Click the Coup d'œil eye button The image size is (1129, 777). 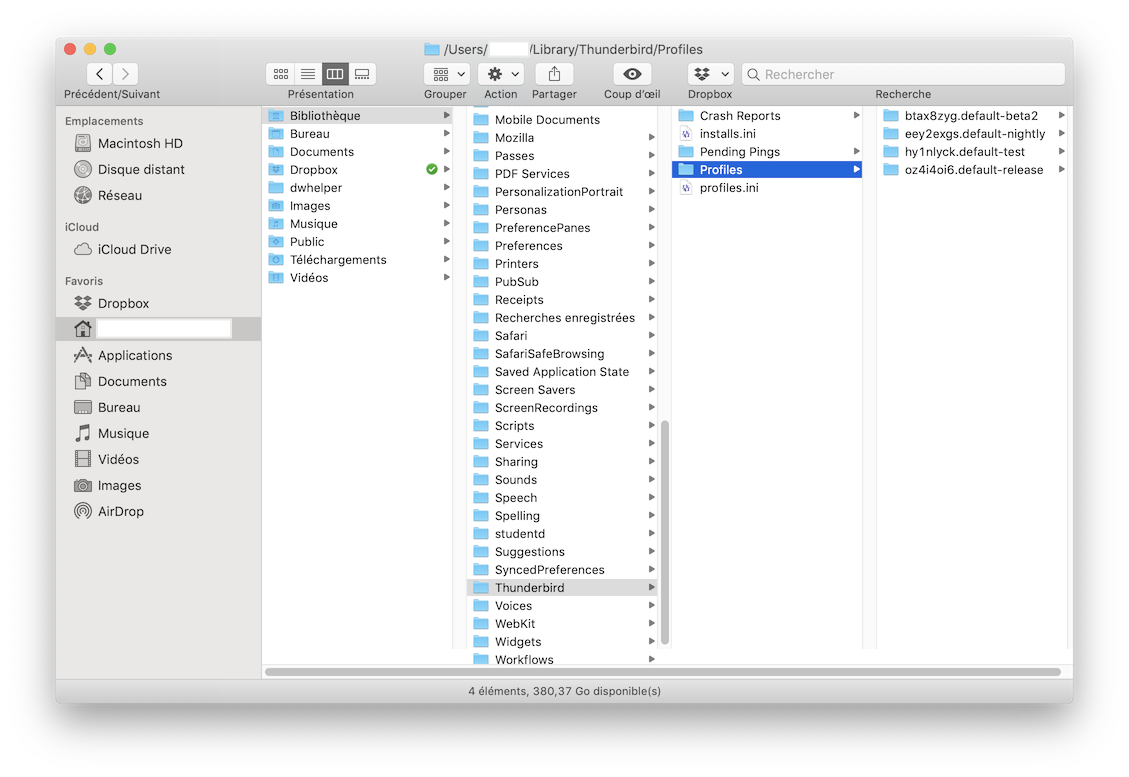pyautogui.click(x=632, y=73)
